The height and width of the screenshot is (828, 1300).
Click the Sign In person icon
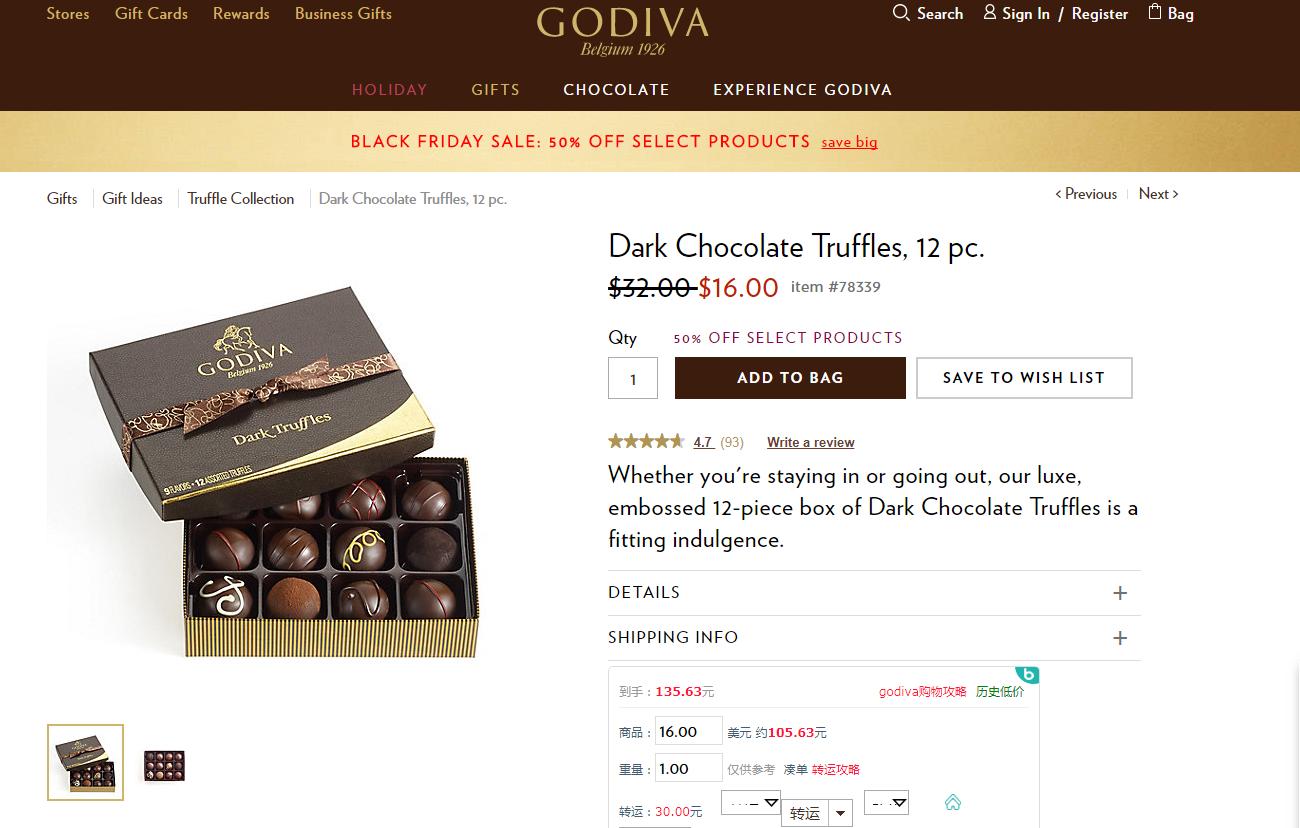point(990,12)
